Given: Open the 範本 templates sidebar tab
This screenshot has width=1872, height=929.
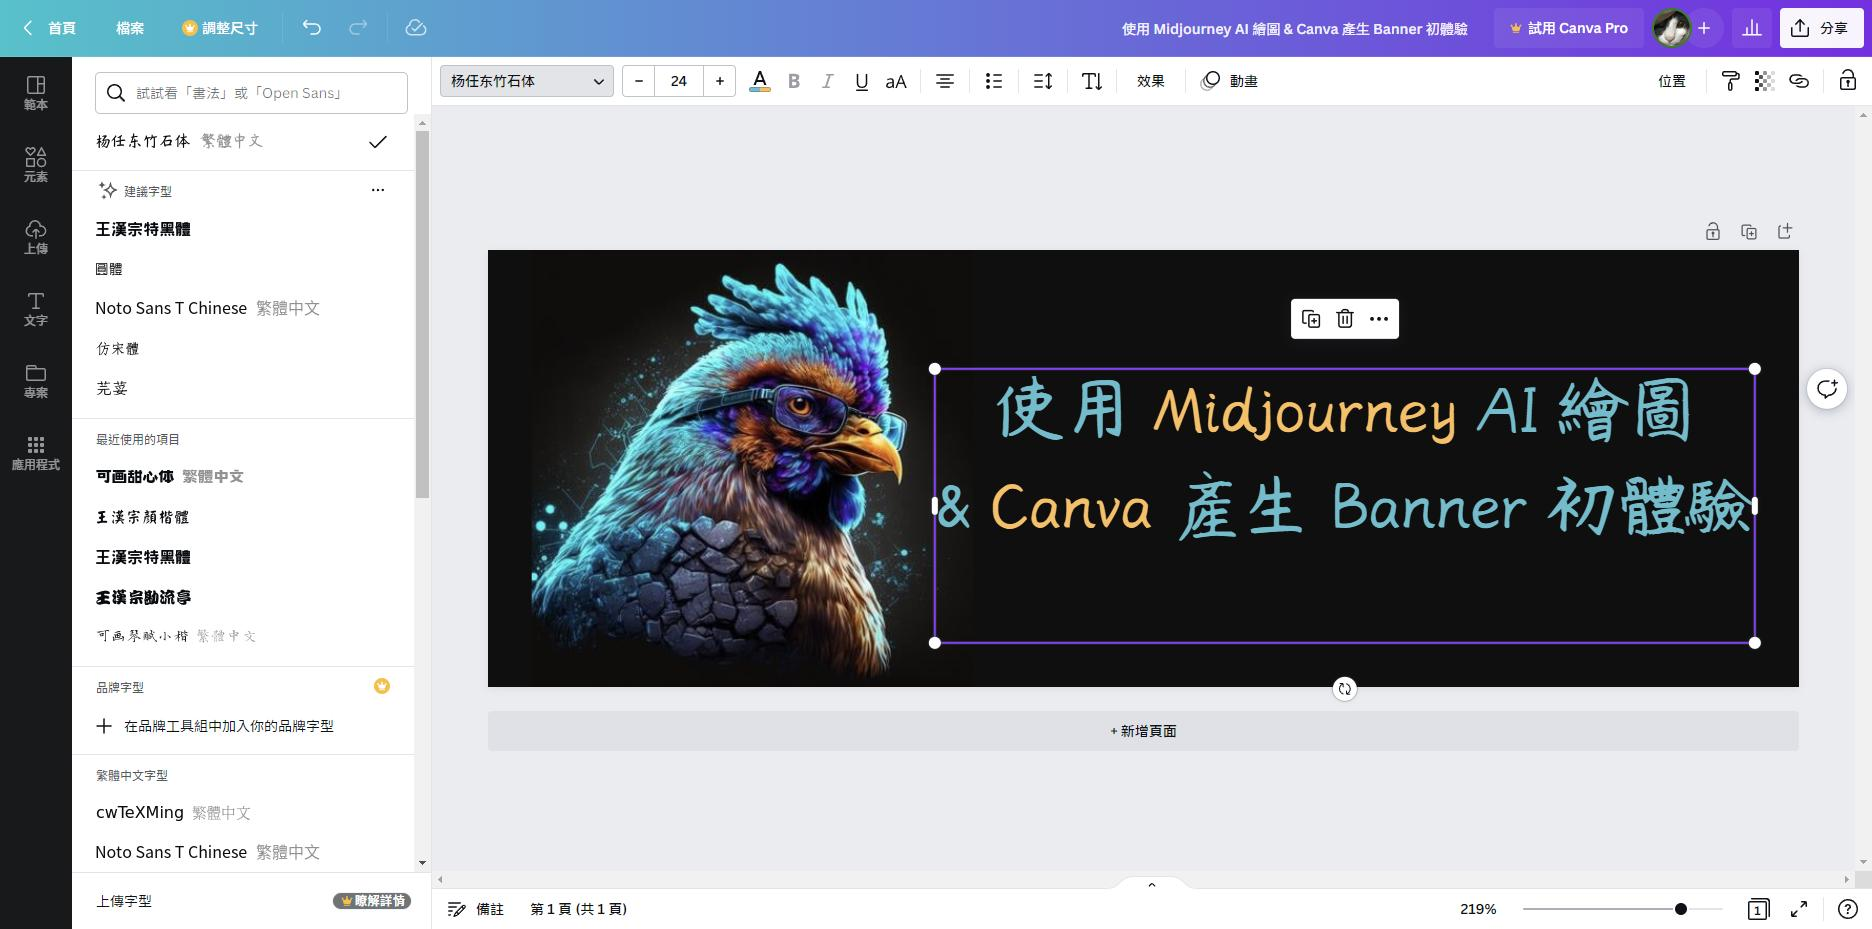Looking at the screenshot, I should [x=36, y=92].
